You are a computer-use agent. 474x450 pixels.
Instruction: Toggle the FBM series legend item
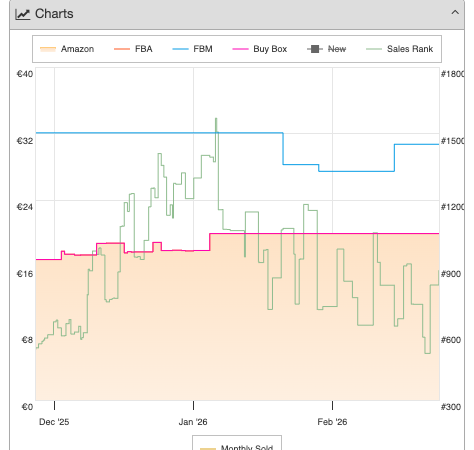coord(192,49)
